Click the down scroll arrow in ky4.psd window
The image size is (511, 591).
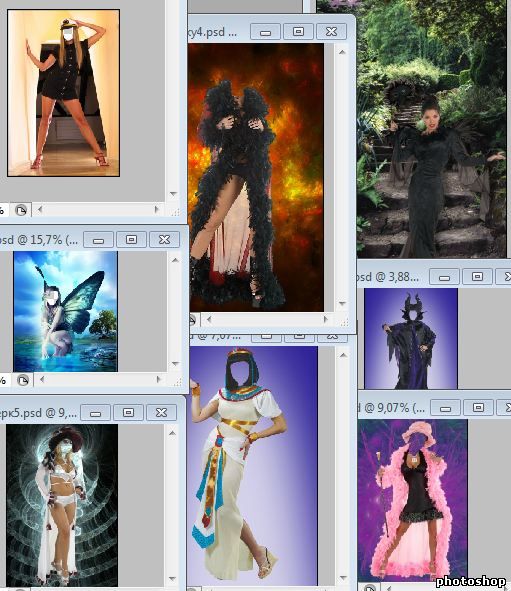(342, 303)
